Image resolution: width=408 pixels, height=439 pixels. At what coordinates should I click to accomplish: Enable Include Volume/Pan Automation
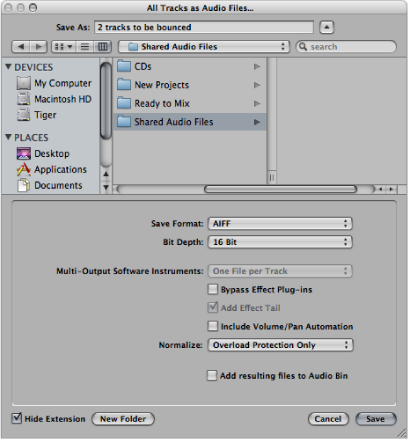(212, 326)
